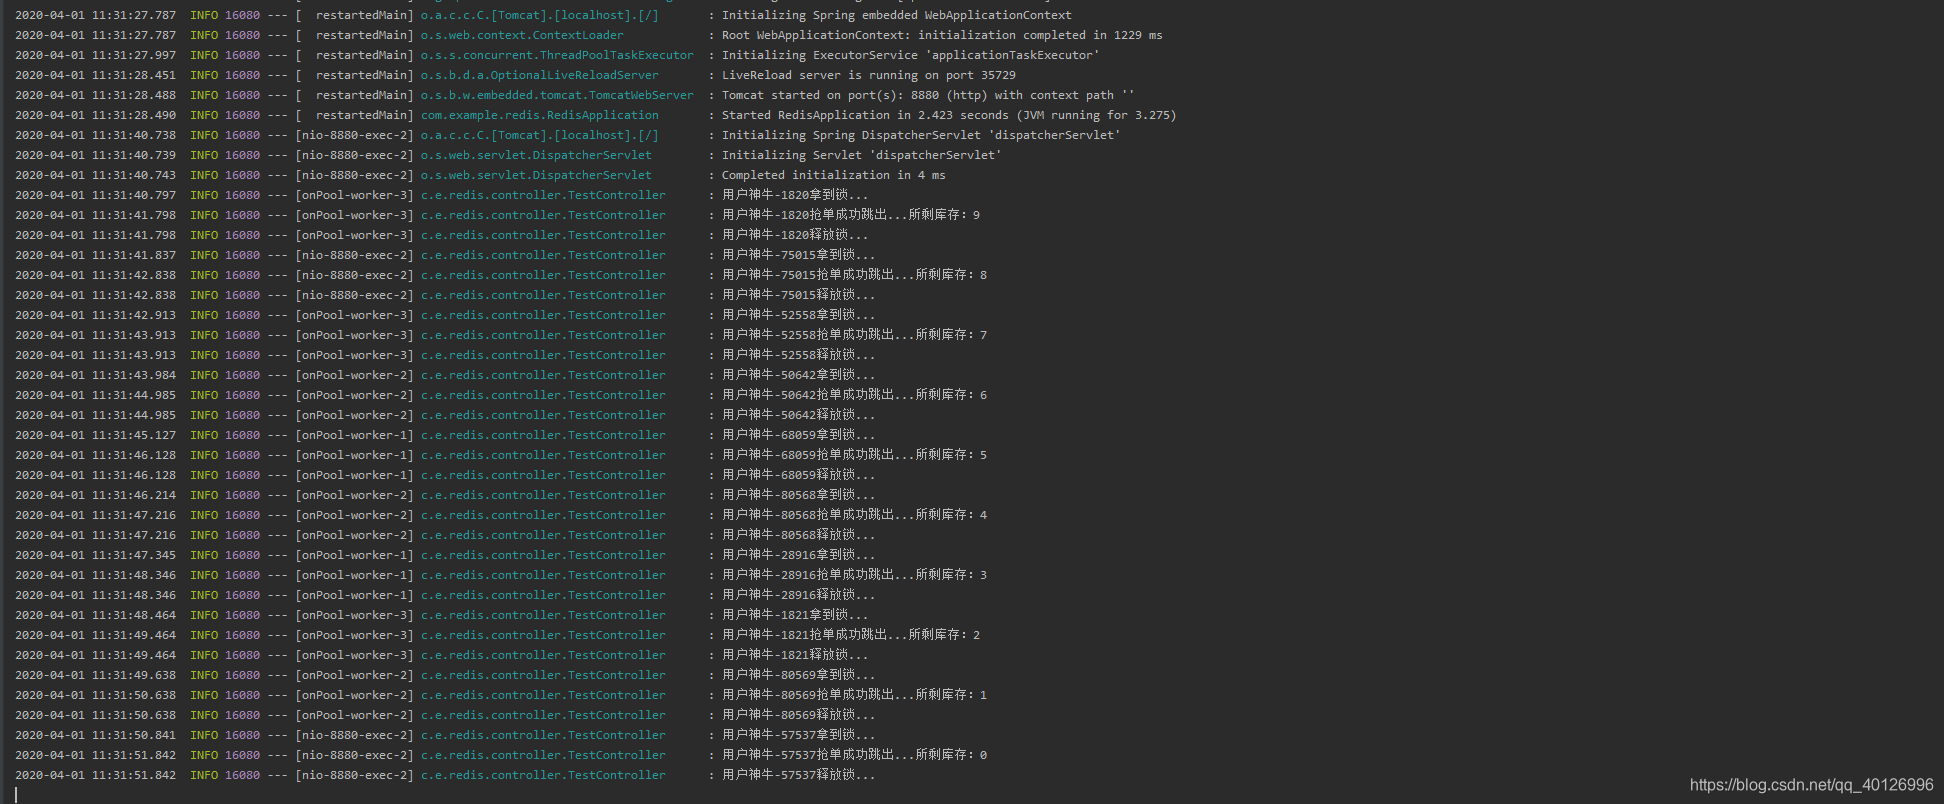
Task: Click timestamp 11:31:50.841
Action: pos(134,735)
